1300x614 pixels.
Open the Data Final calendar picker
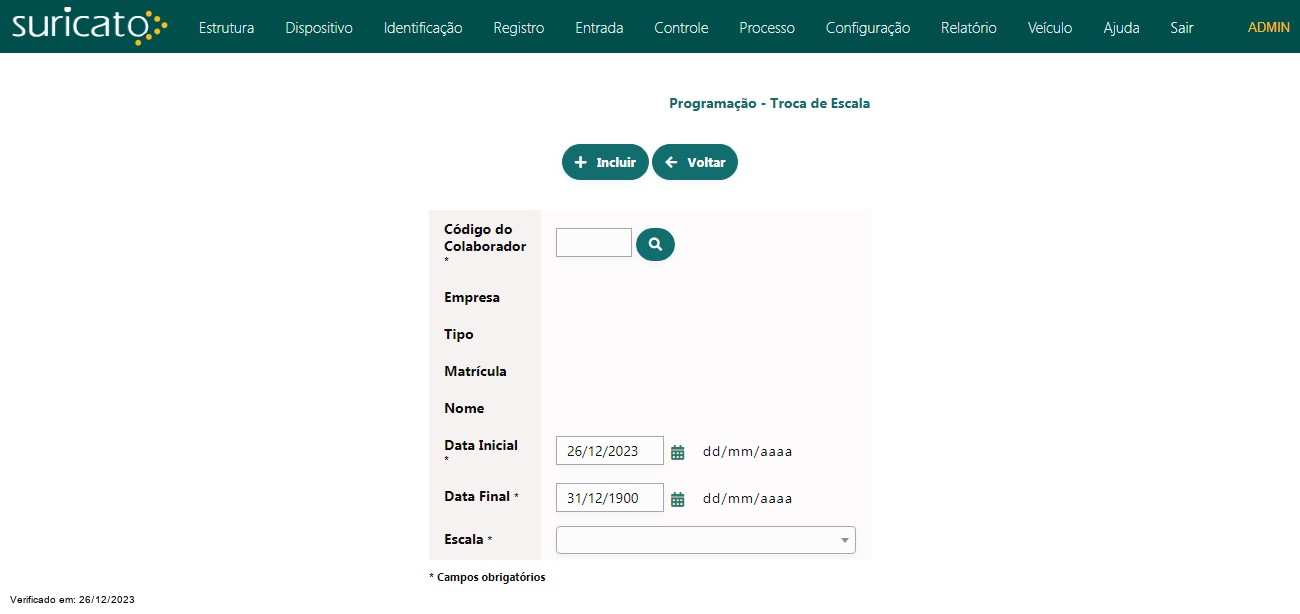[677, 499]
